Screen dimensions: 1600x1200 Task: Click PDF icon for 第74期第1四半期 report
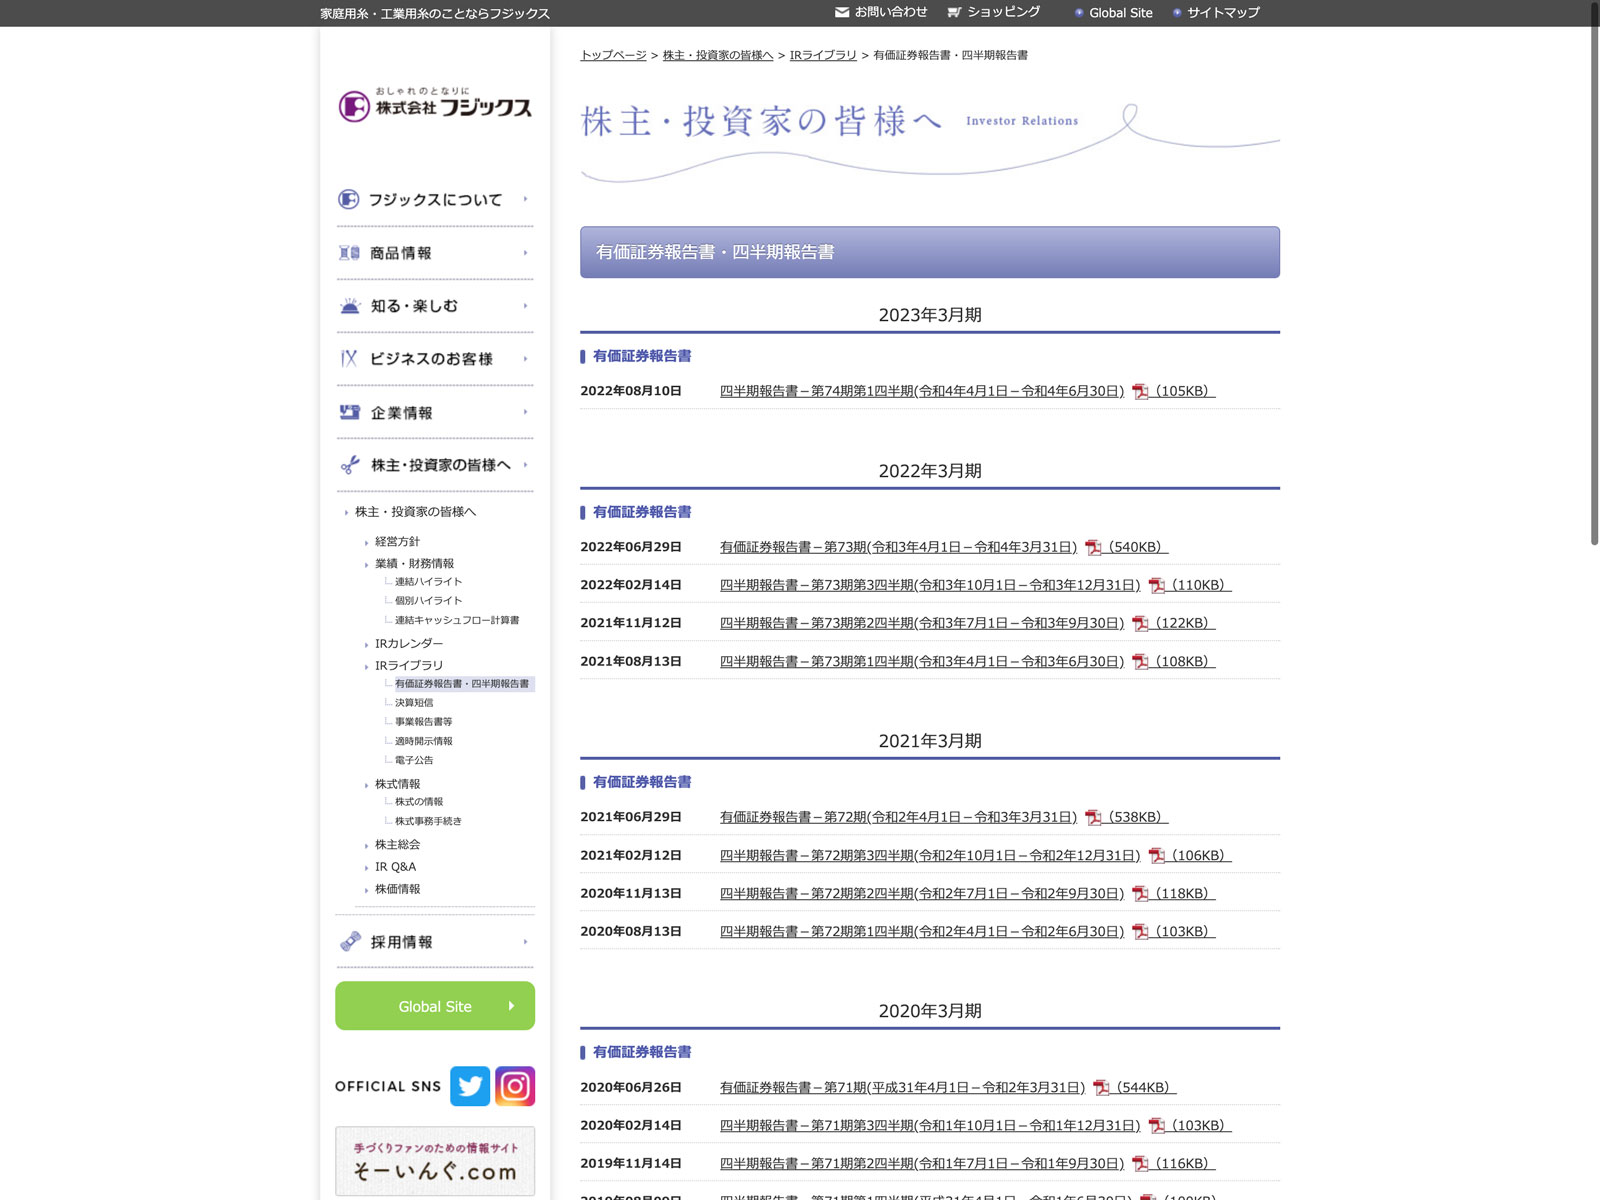coord(1140,392)
